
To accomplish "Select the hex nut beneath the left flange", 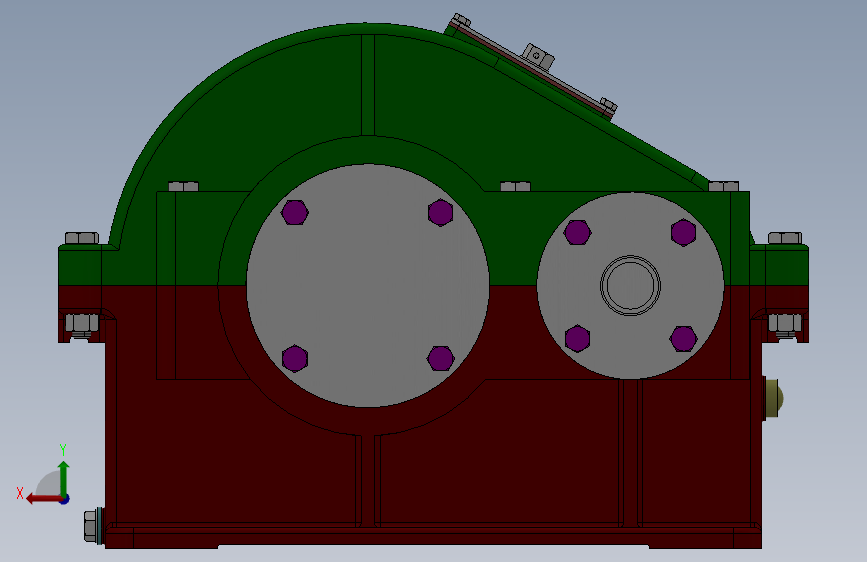I will tap(82, 323).
